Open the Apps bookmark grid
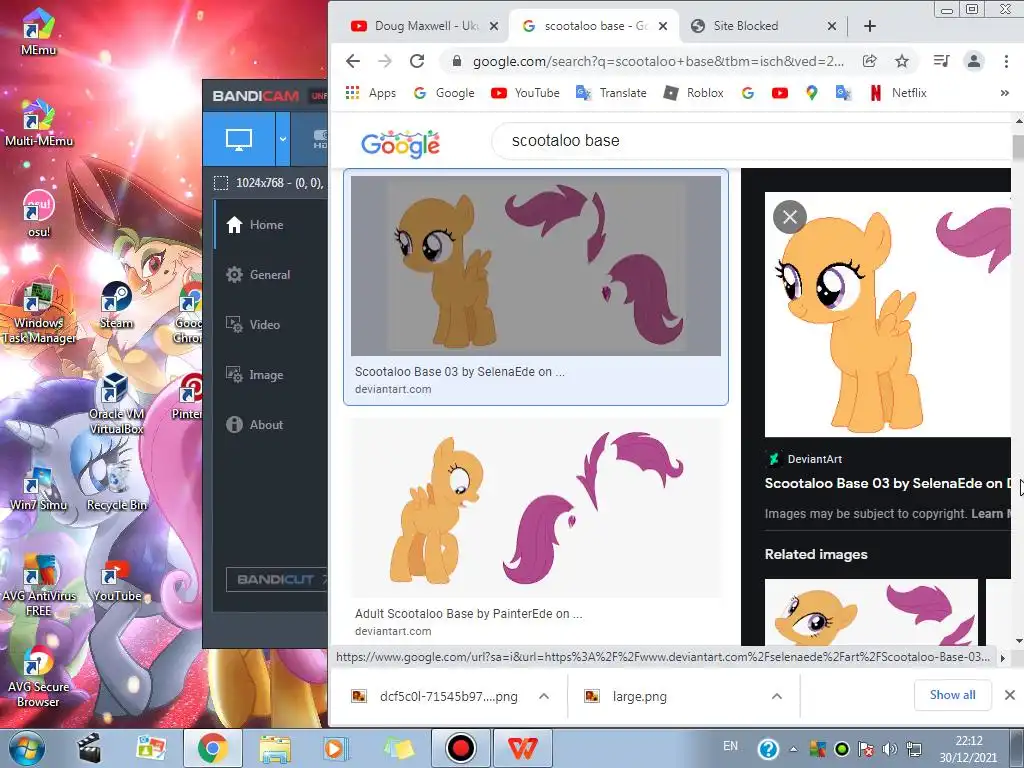The width and height of the screenshot is (1024, 768). (x=370, y=93)
